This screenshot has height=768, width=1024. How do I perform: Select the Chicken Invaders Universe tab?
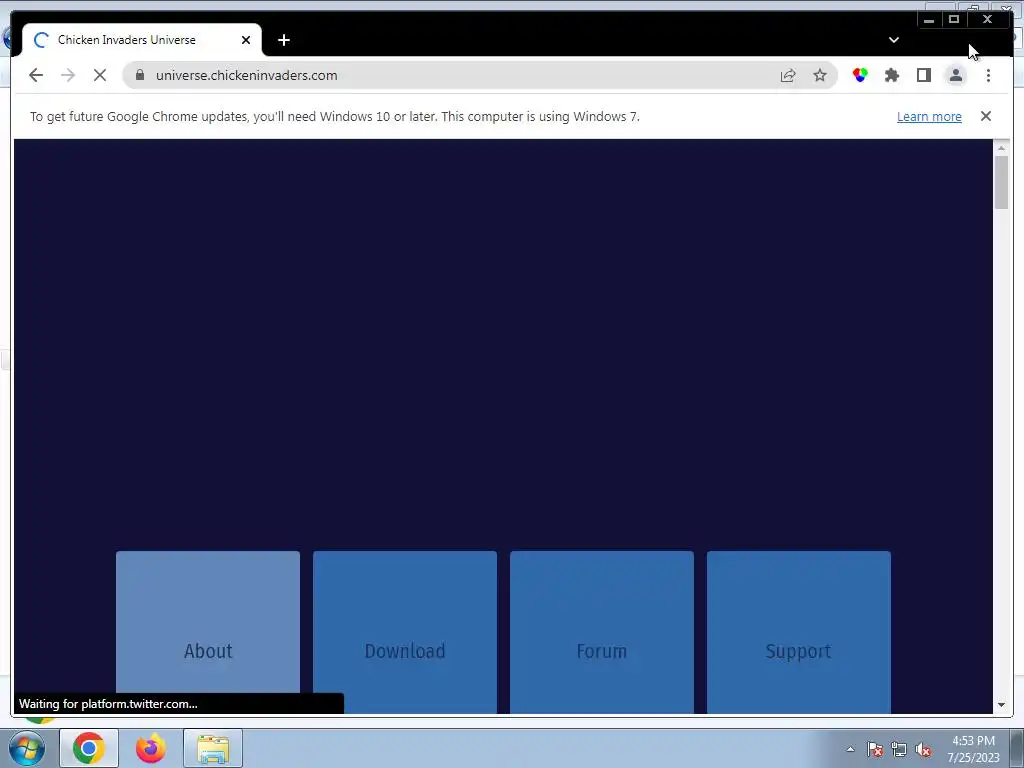142,40
